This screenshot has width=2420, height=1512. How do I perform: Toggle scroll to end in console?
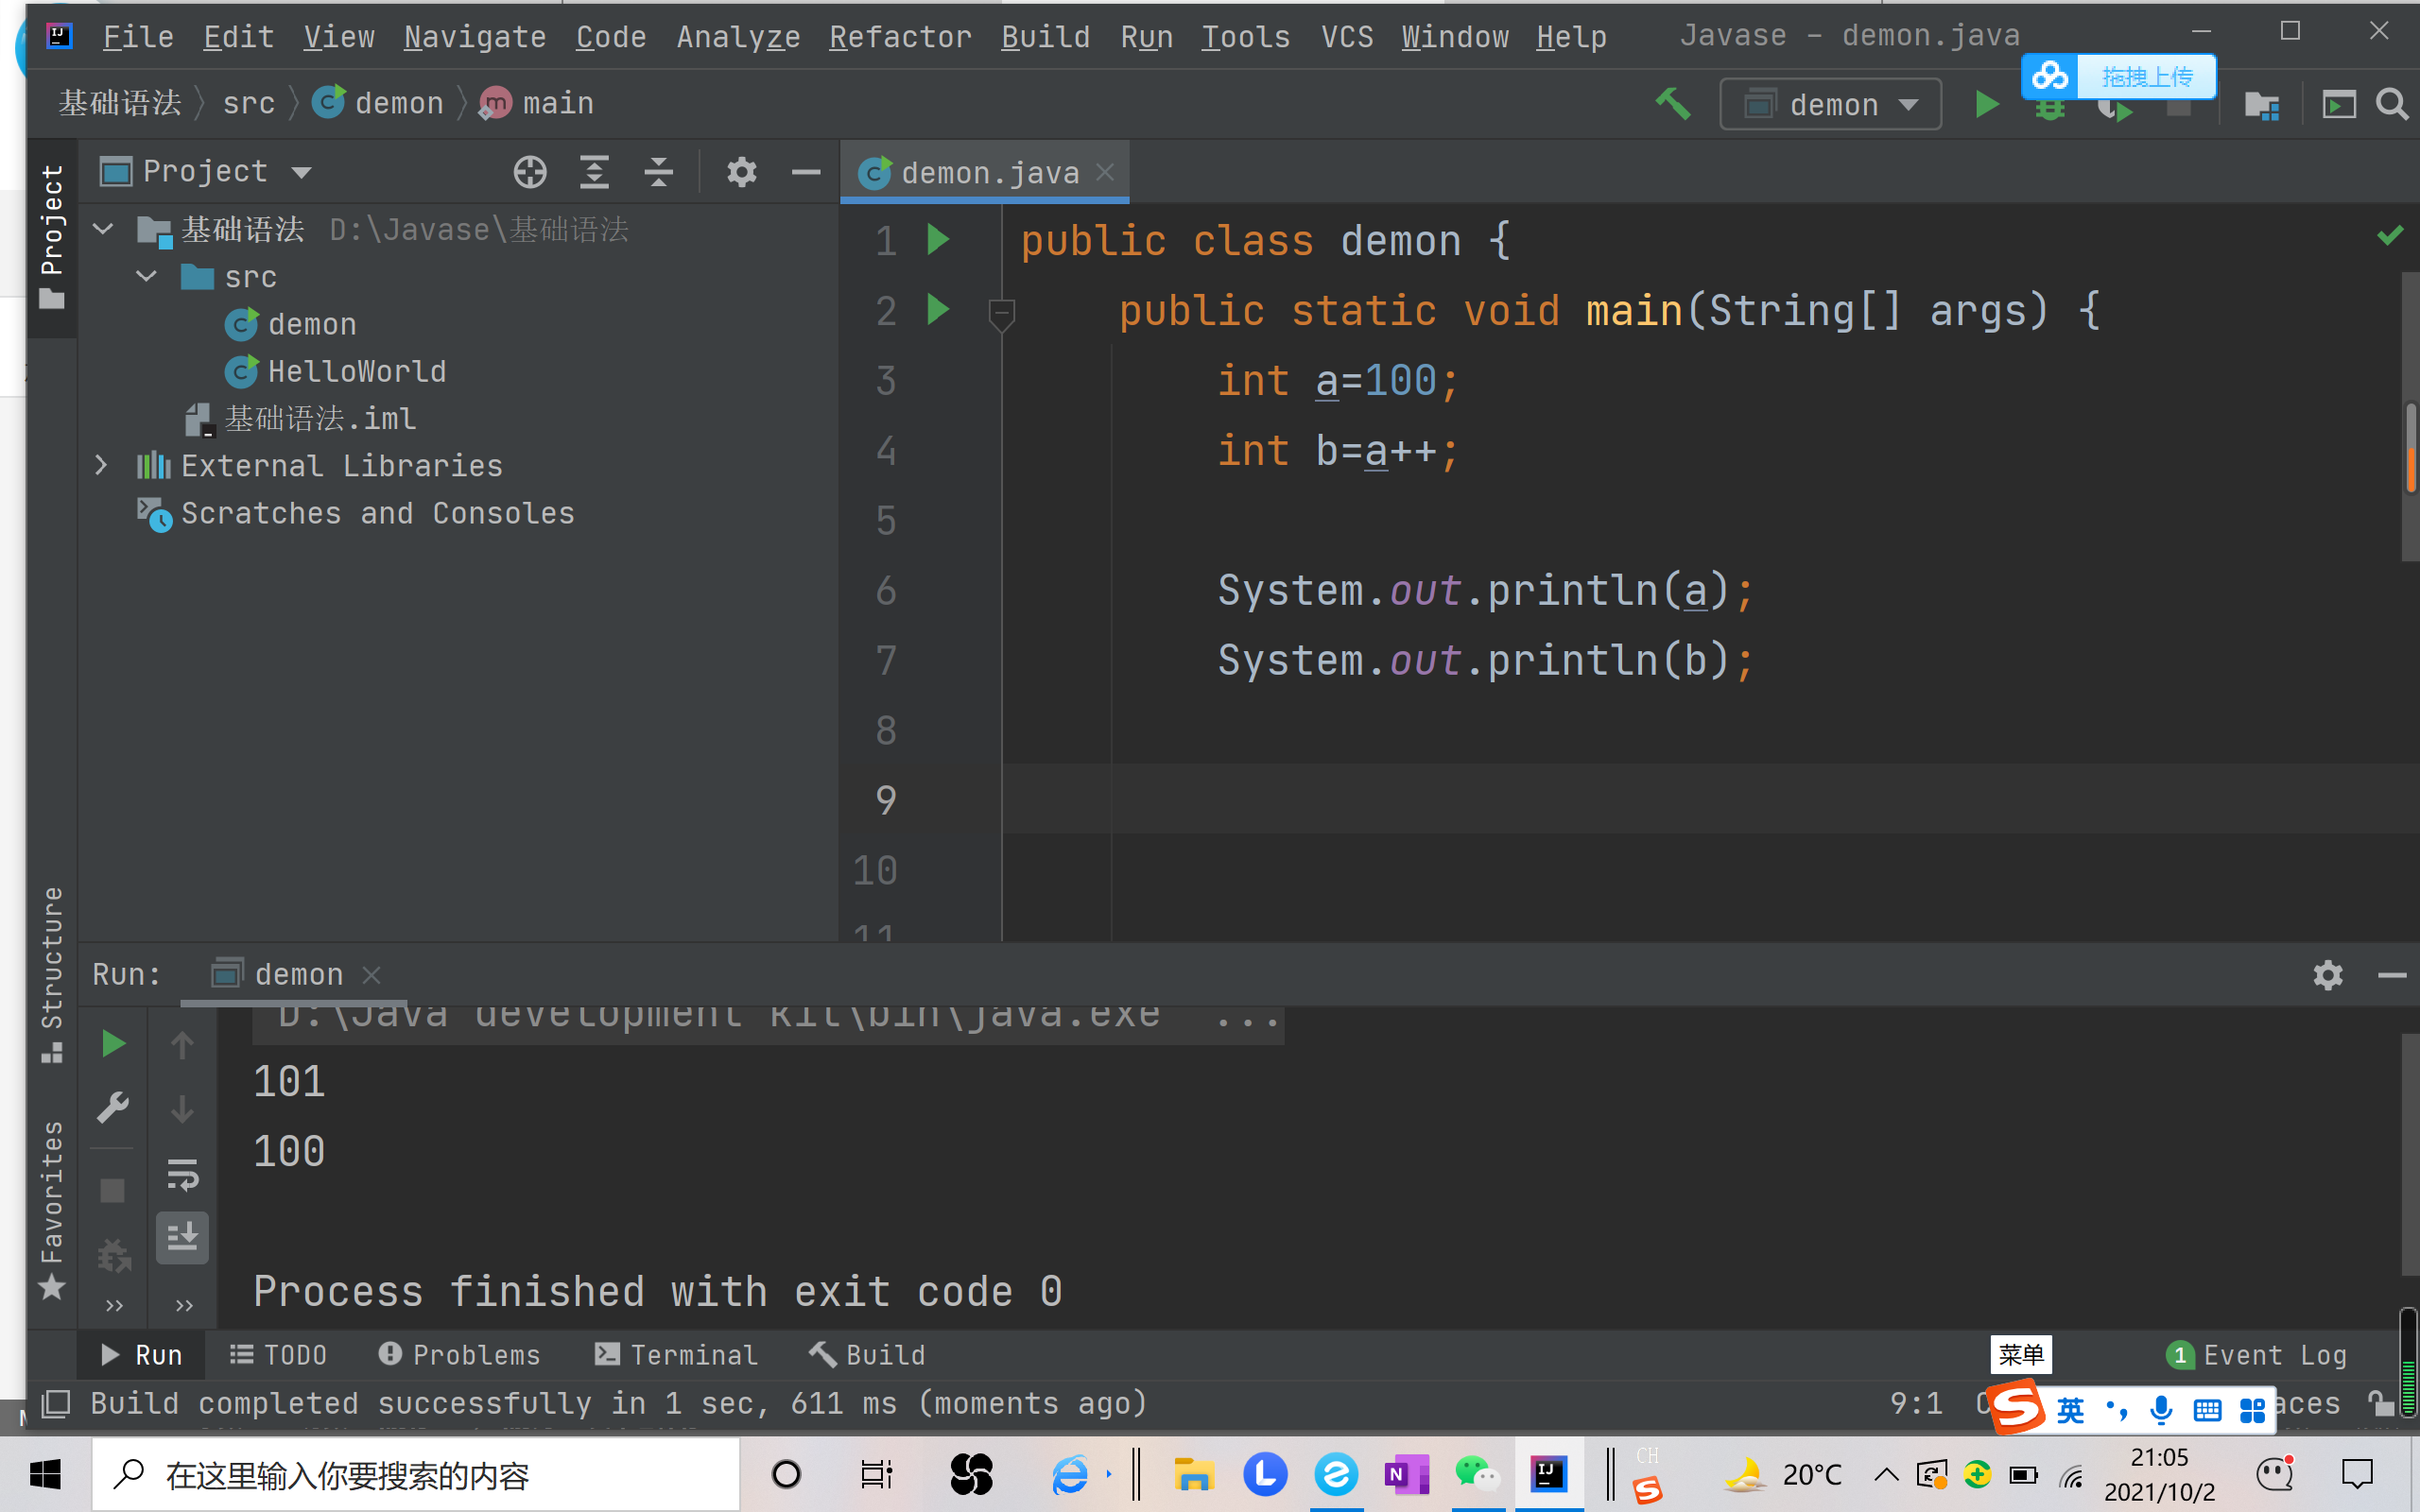point(182,1238)
